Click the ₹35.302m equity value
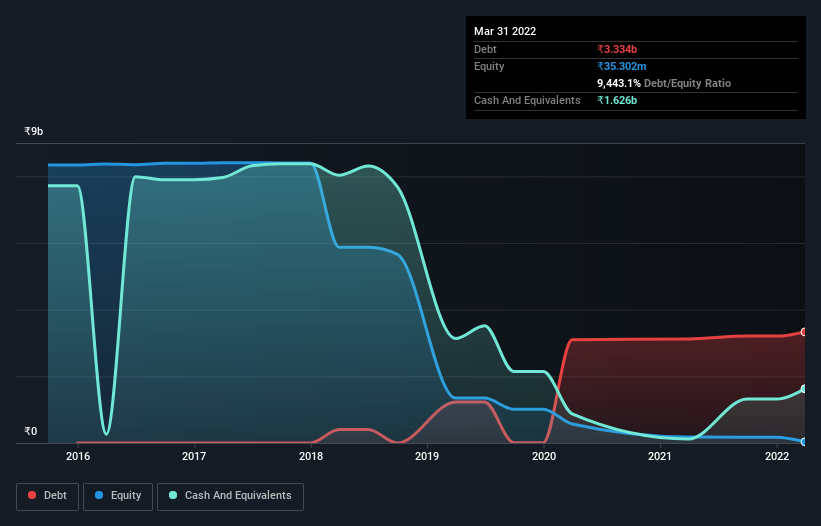Image resolution: width=821 pixels, height=526 pixels. pyautogui.click(x=622, y=66)
